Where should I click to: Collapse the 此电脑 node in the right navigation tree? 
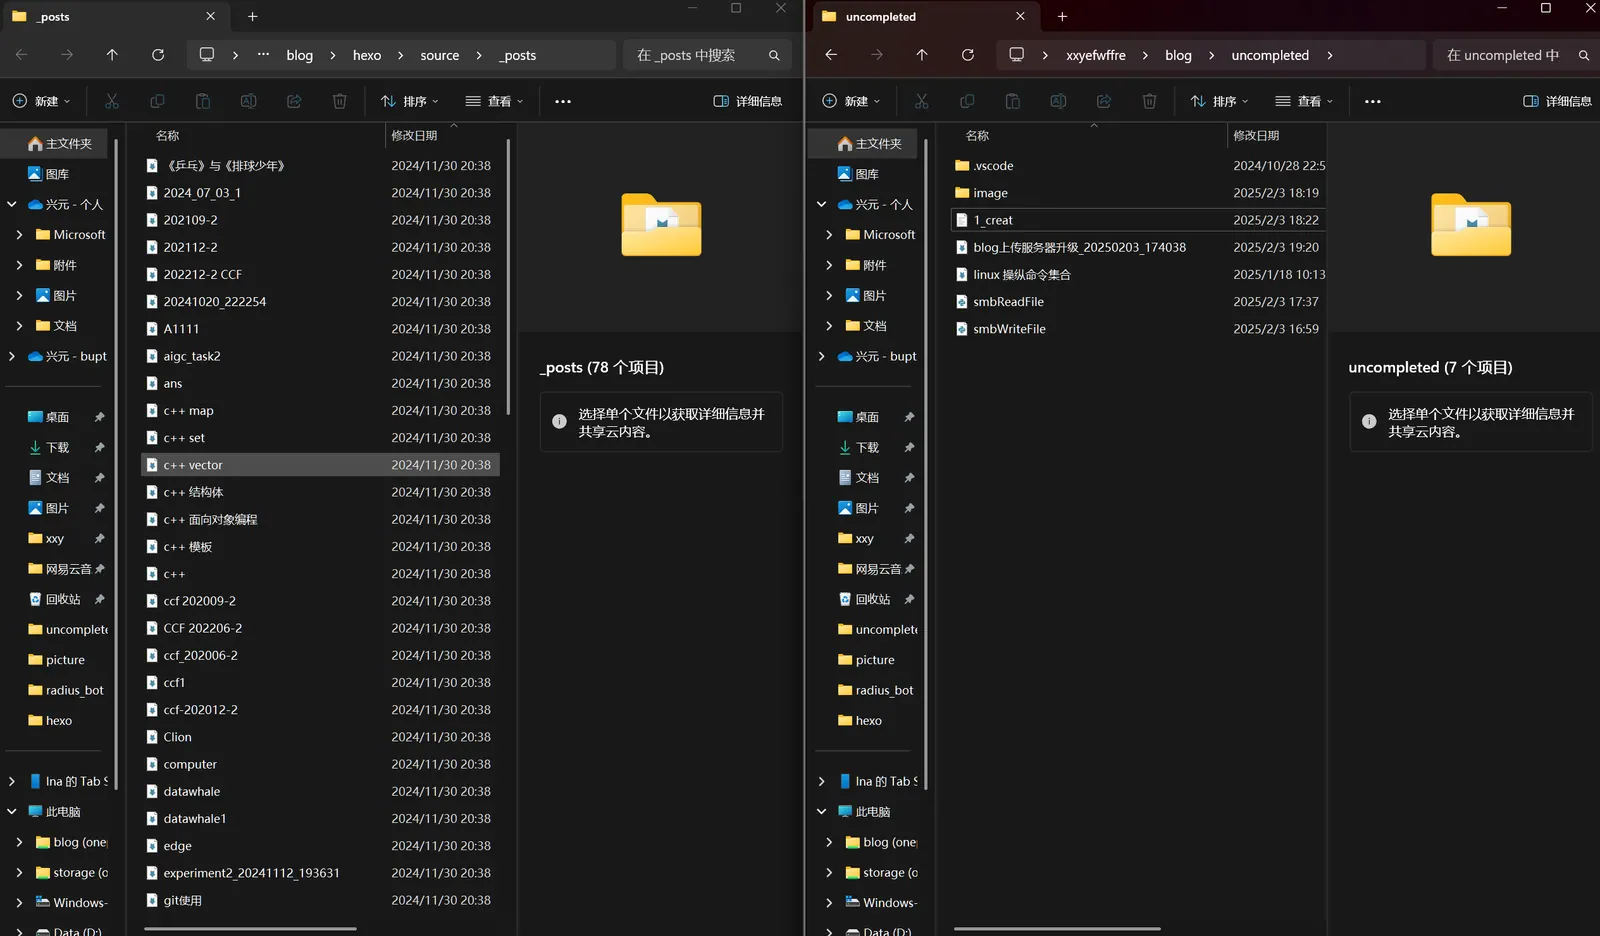[821, 812]
